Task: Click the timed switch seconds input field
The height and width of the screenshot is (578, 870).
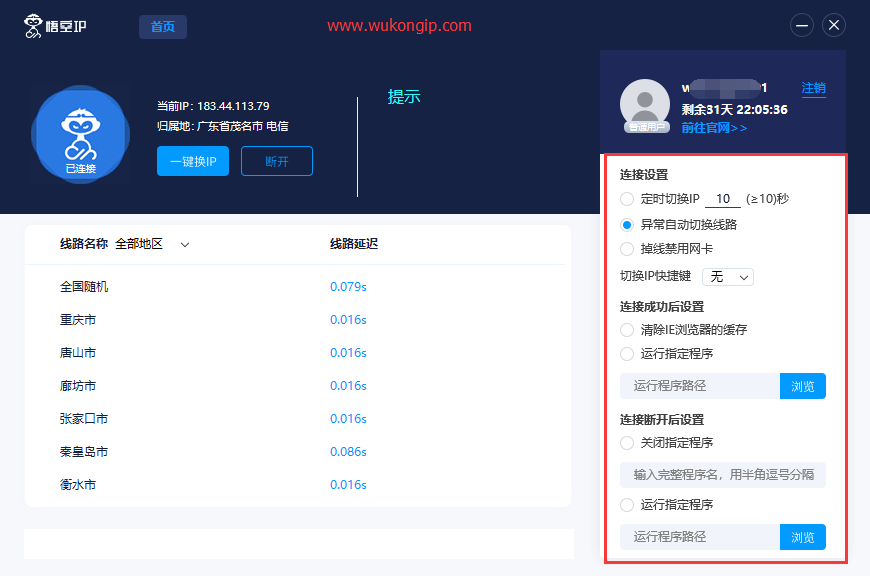Action: coord(722,199)
